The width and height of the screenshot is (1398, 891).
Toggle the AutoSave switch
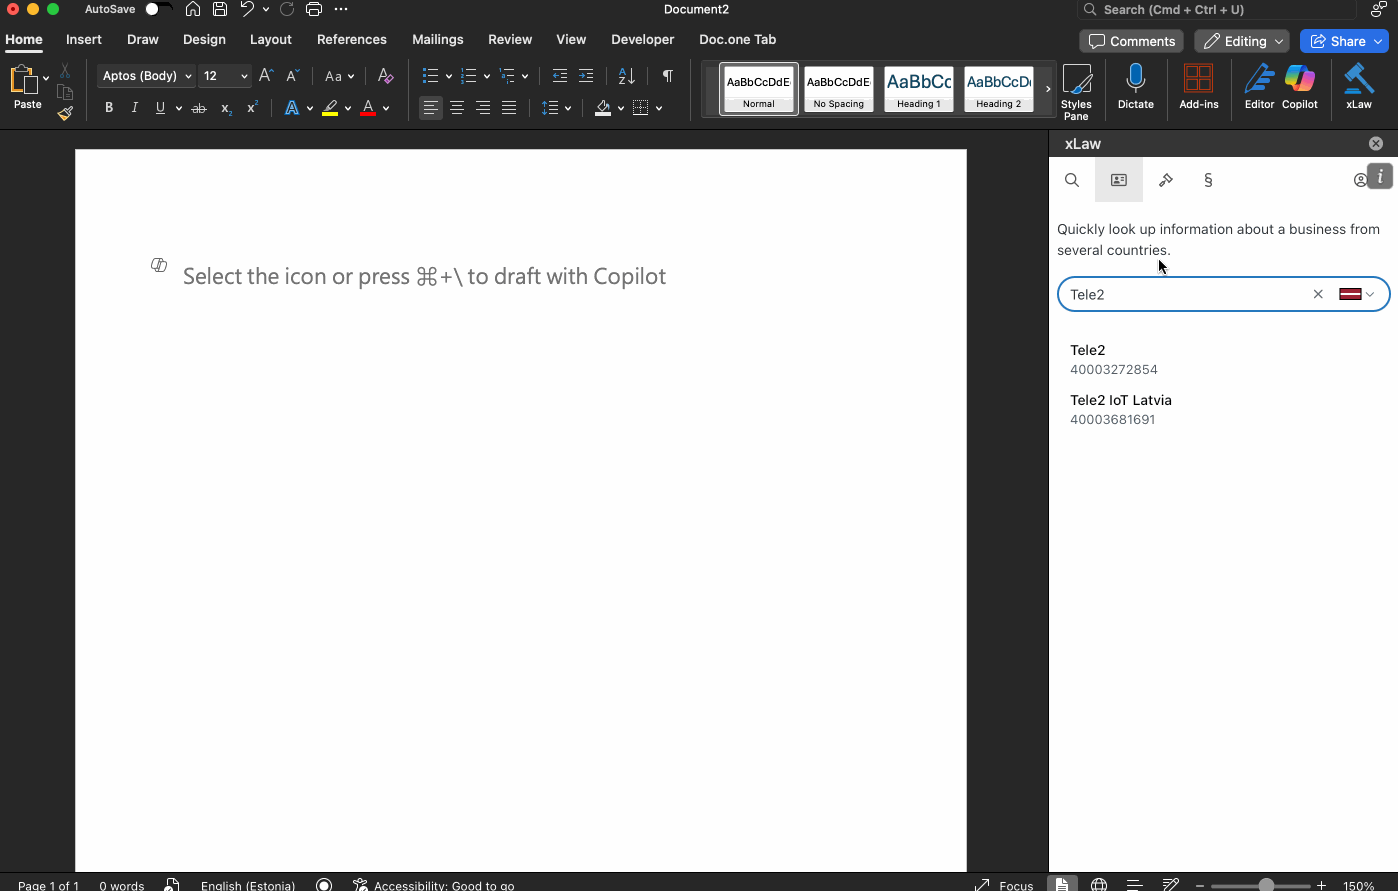tap(157, 9)
